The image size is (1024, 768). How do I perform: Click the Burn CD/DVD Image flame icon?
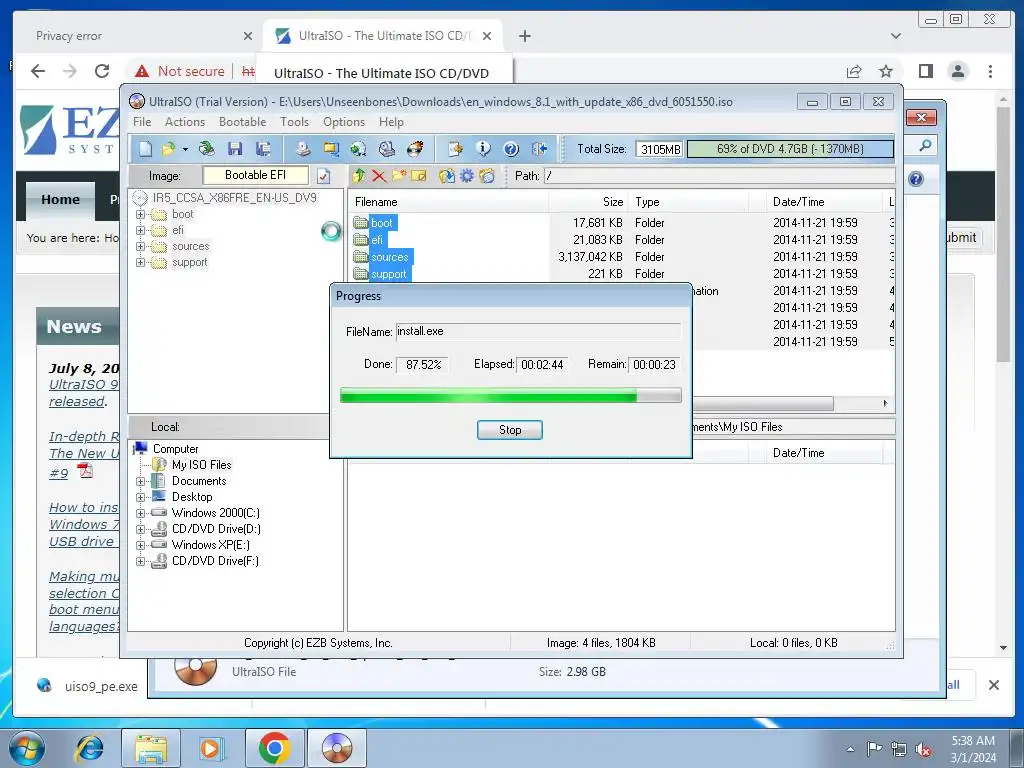click(x=415, y=149)
